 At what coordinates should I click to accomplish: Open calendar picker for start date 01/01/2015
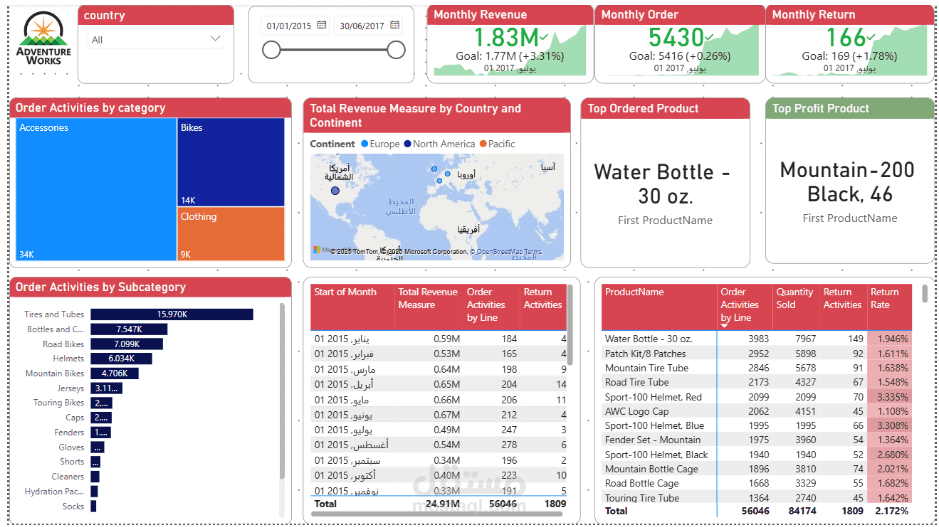[x=322, y=25]
